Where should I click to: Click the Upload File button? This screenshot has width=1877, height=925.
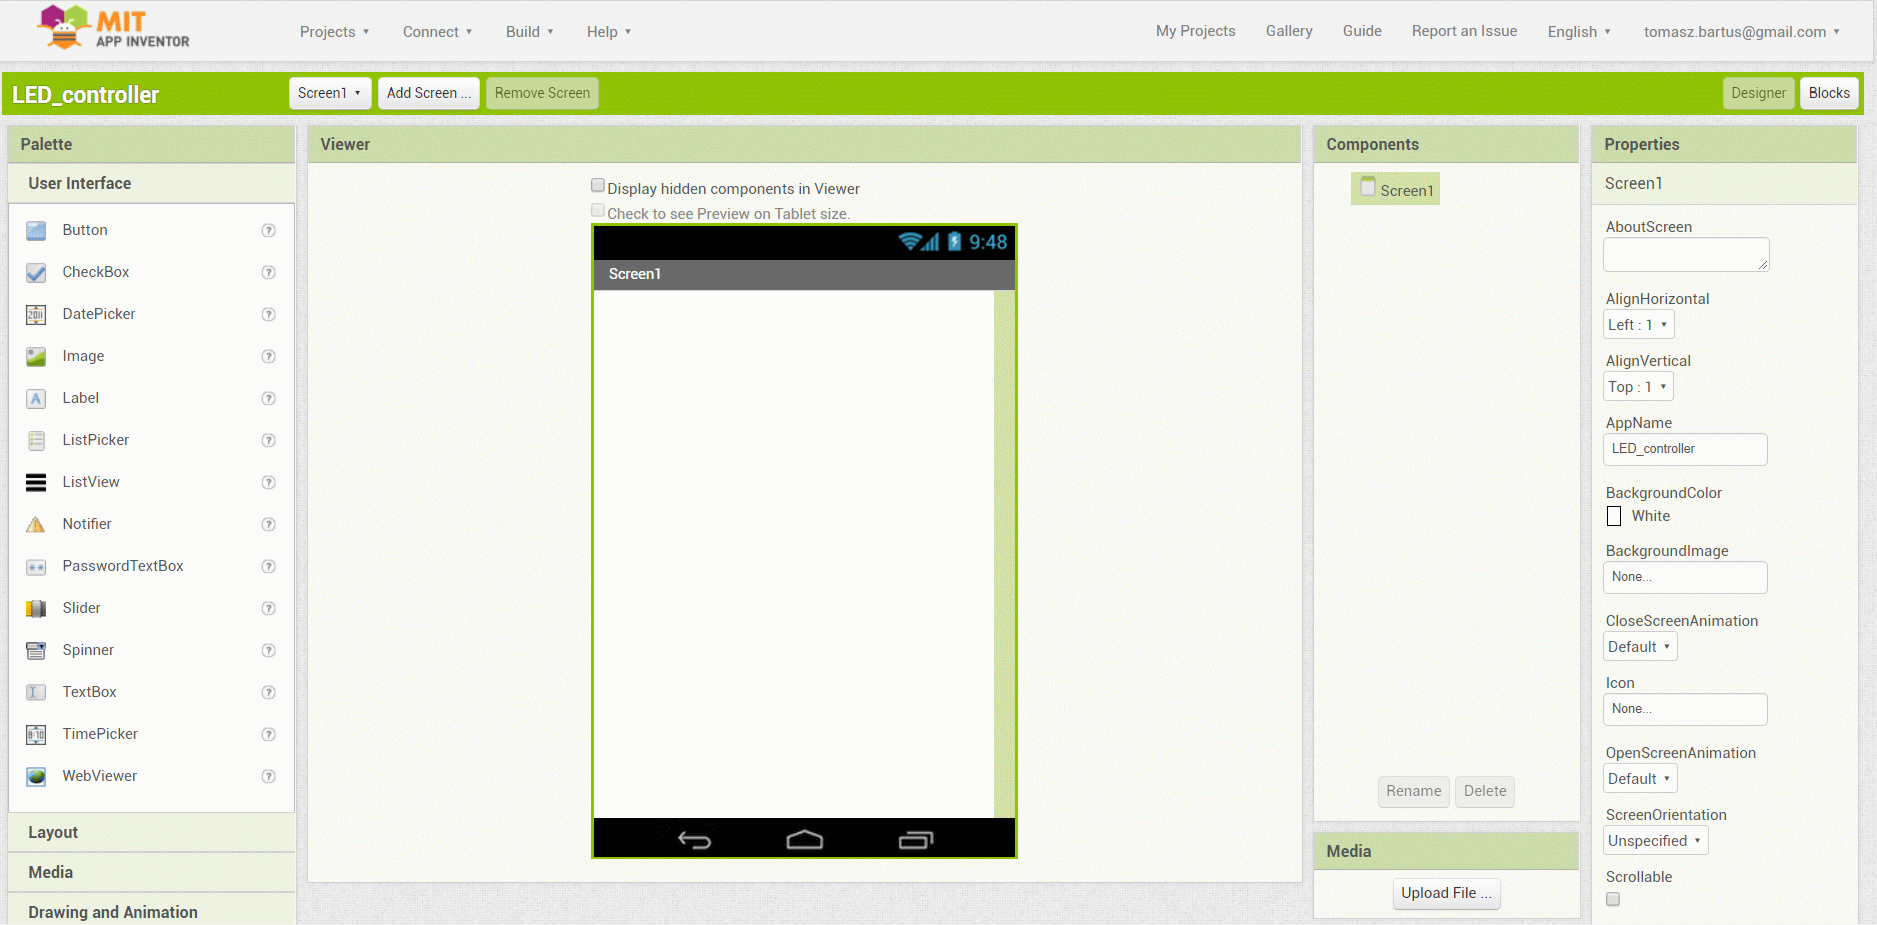(x=1445, y=893)
